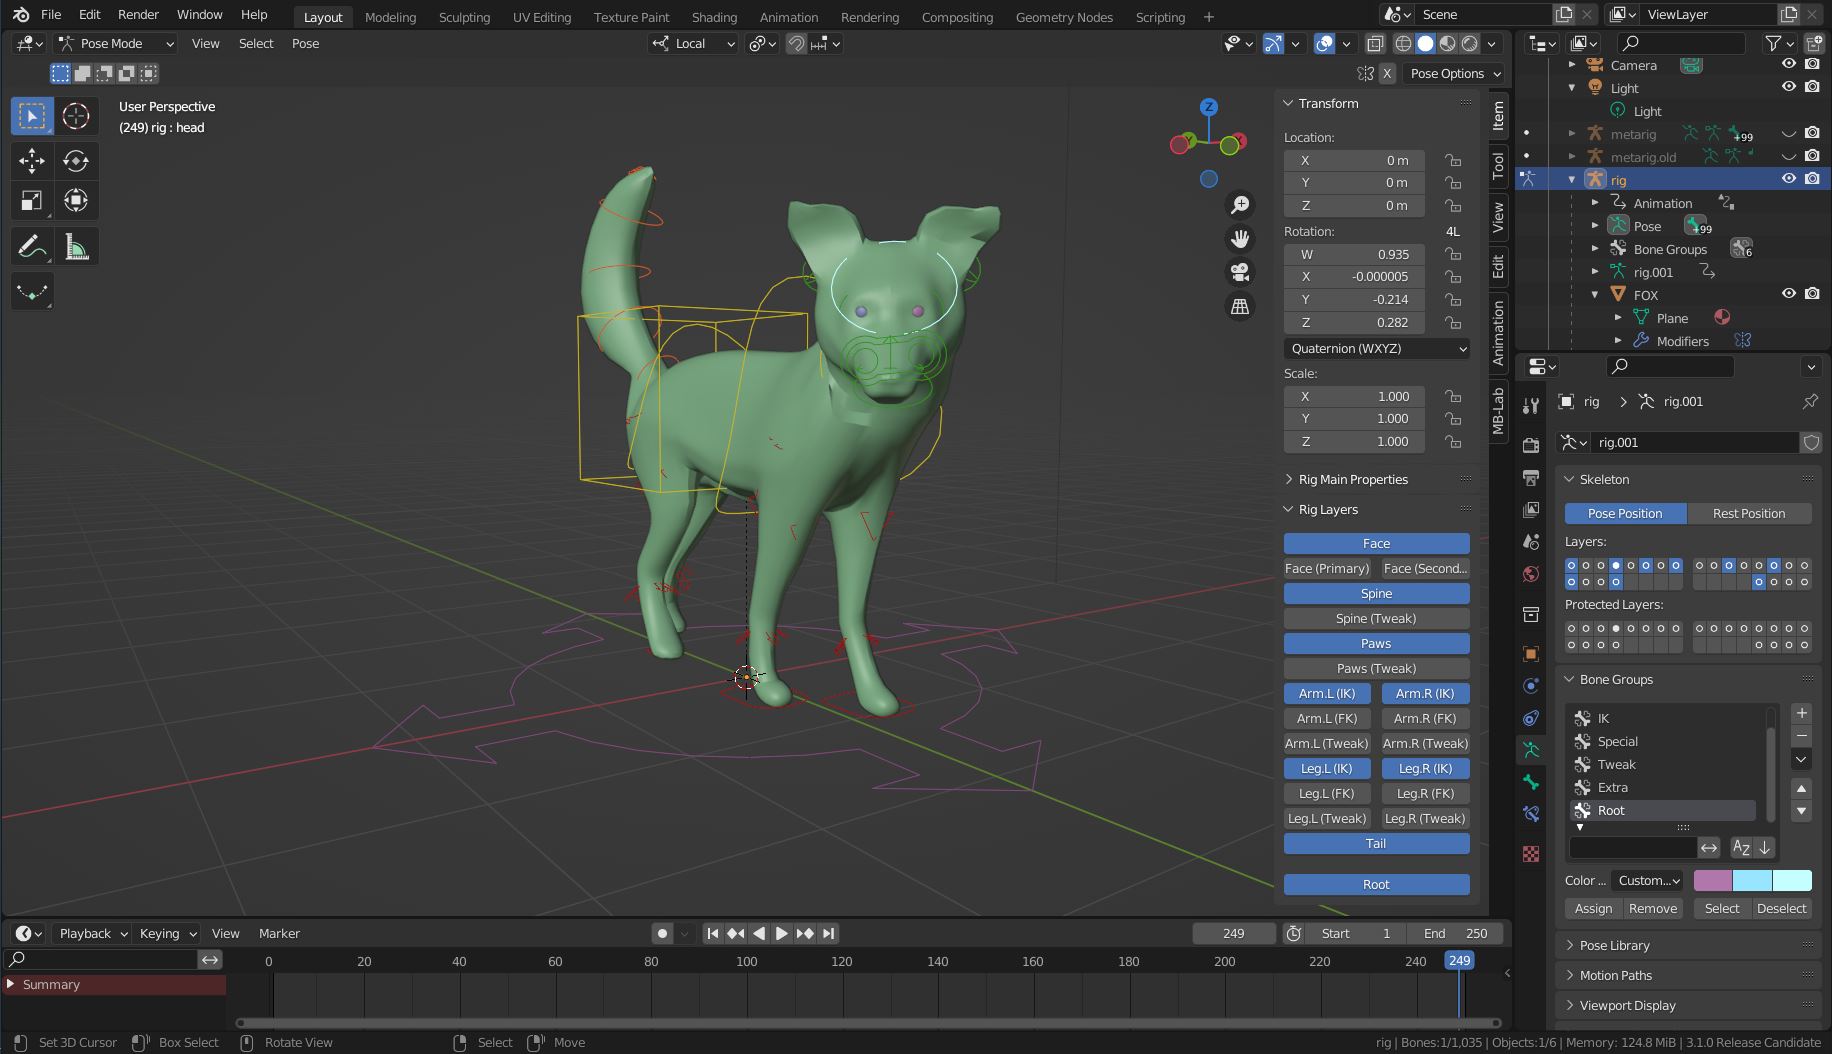Toggle rig visibility eye in outliner

tap(1789, 178)
